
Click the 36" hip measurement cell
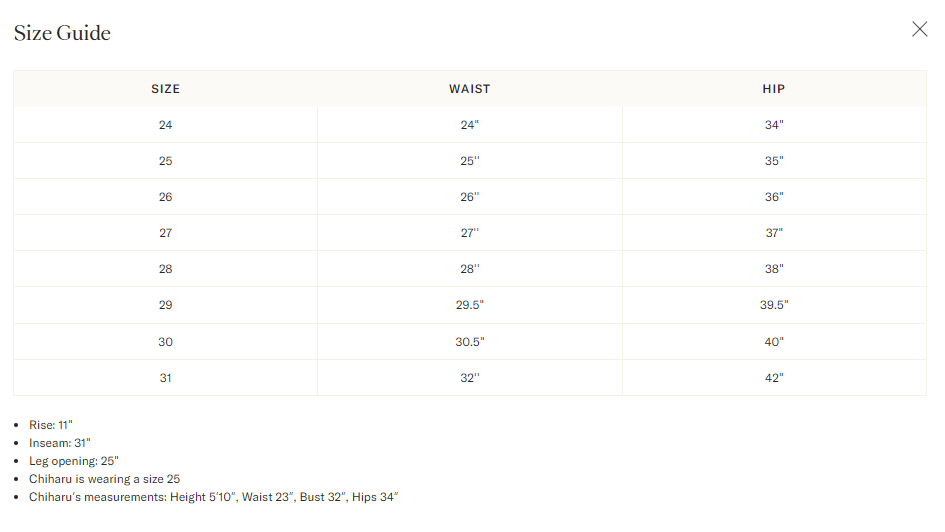[774, 197]
